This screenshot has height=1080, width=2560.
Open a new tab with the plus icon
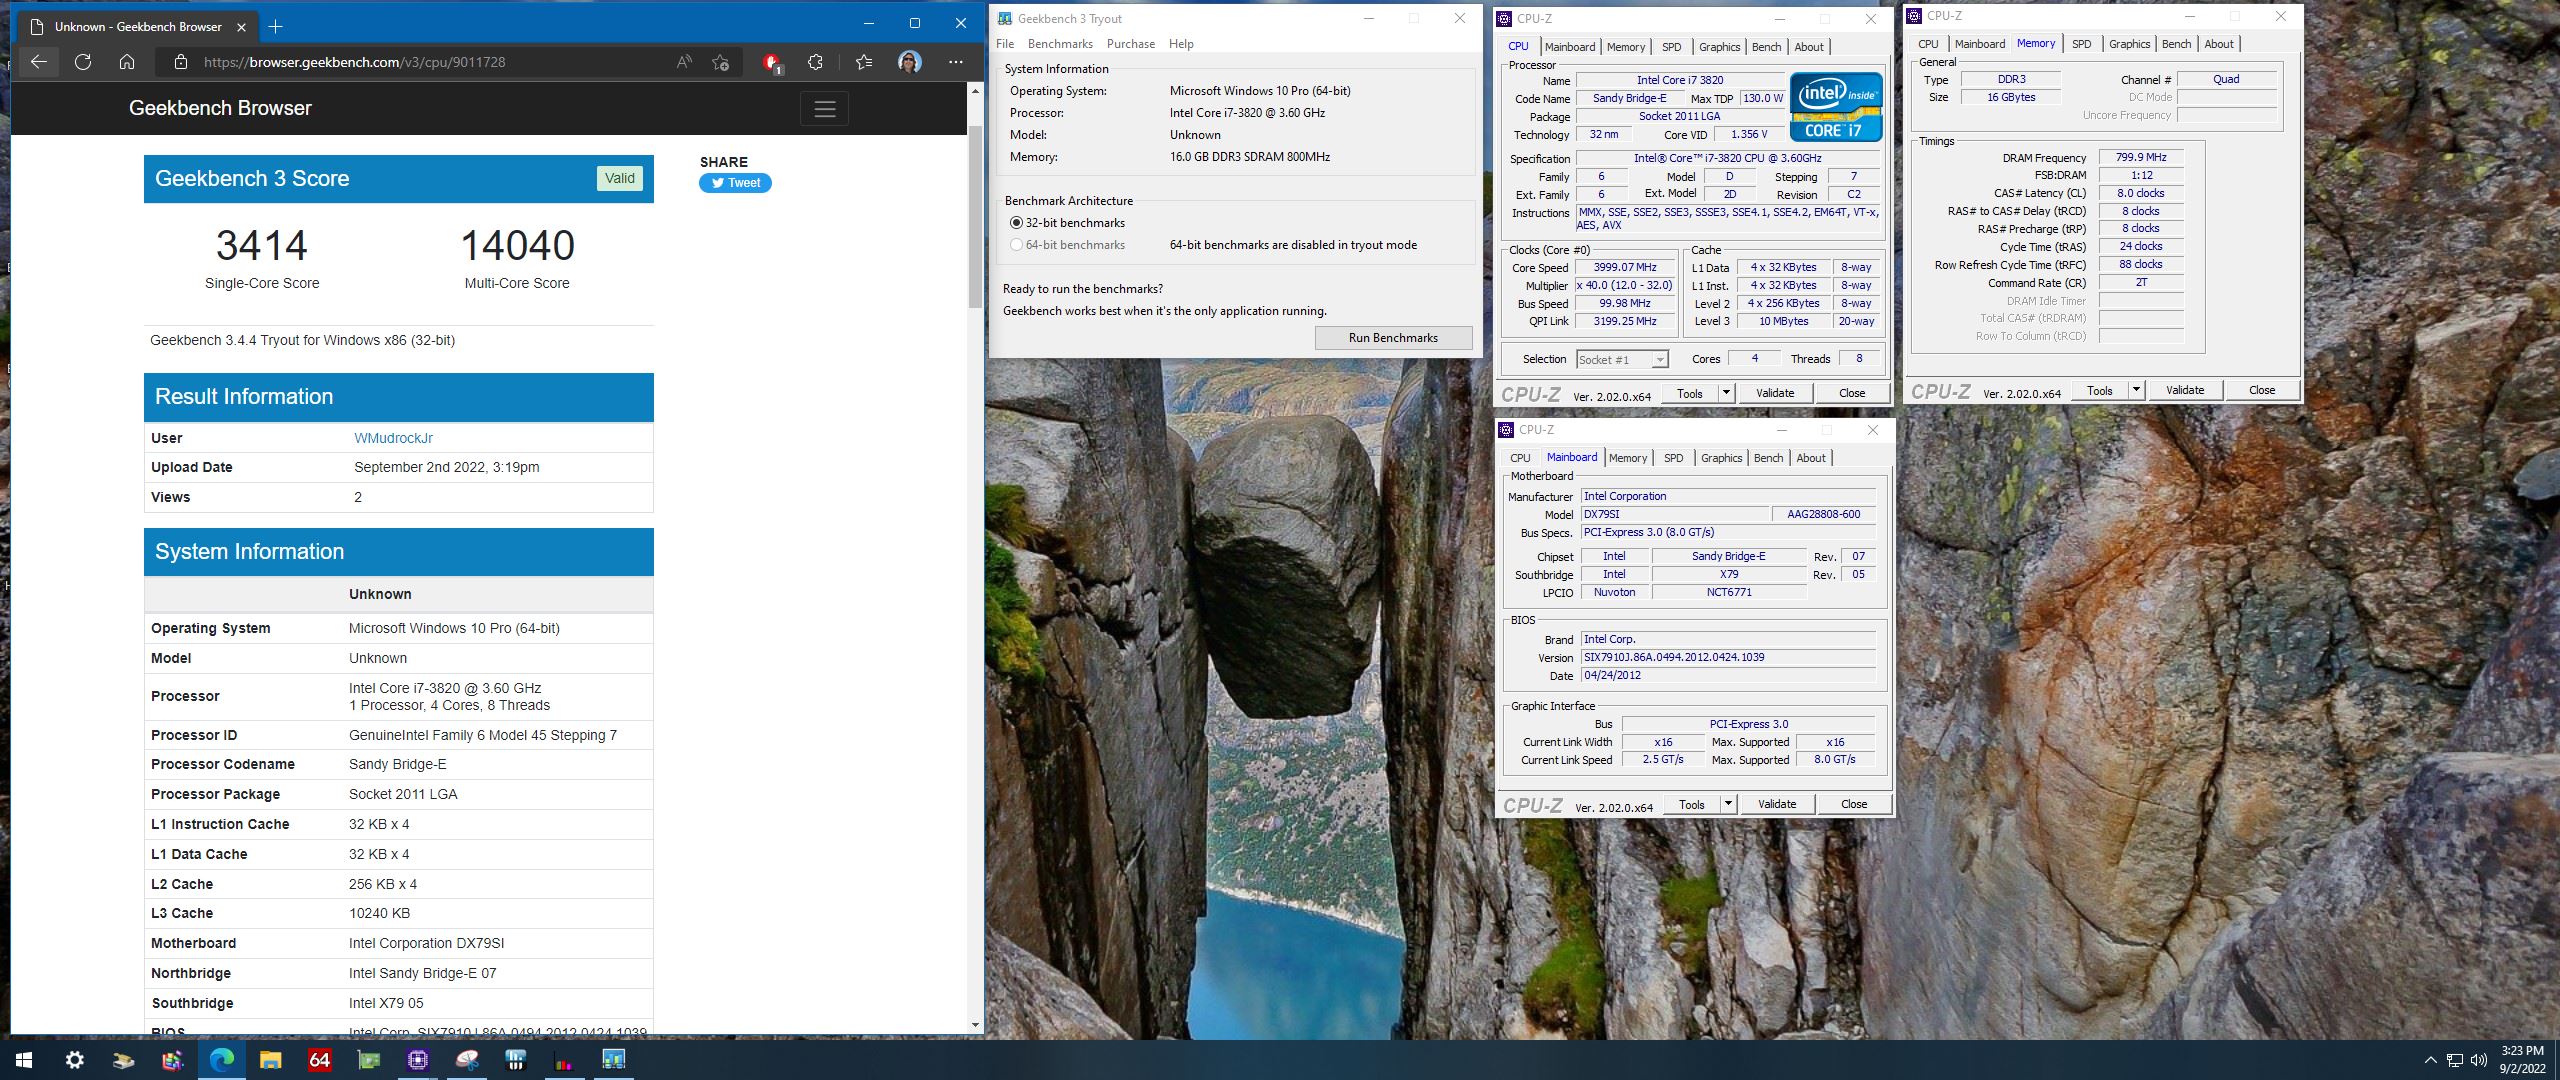(275, 26)
